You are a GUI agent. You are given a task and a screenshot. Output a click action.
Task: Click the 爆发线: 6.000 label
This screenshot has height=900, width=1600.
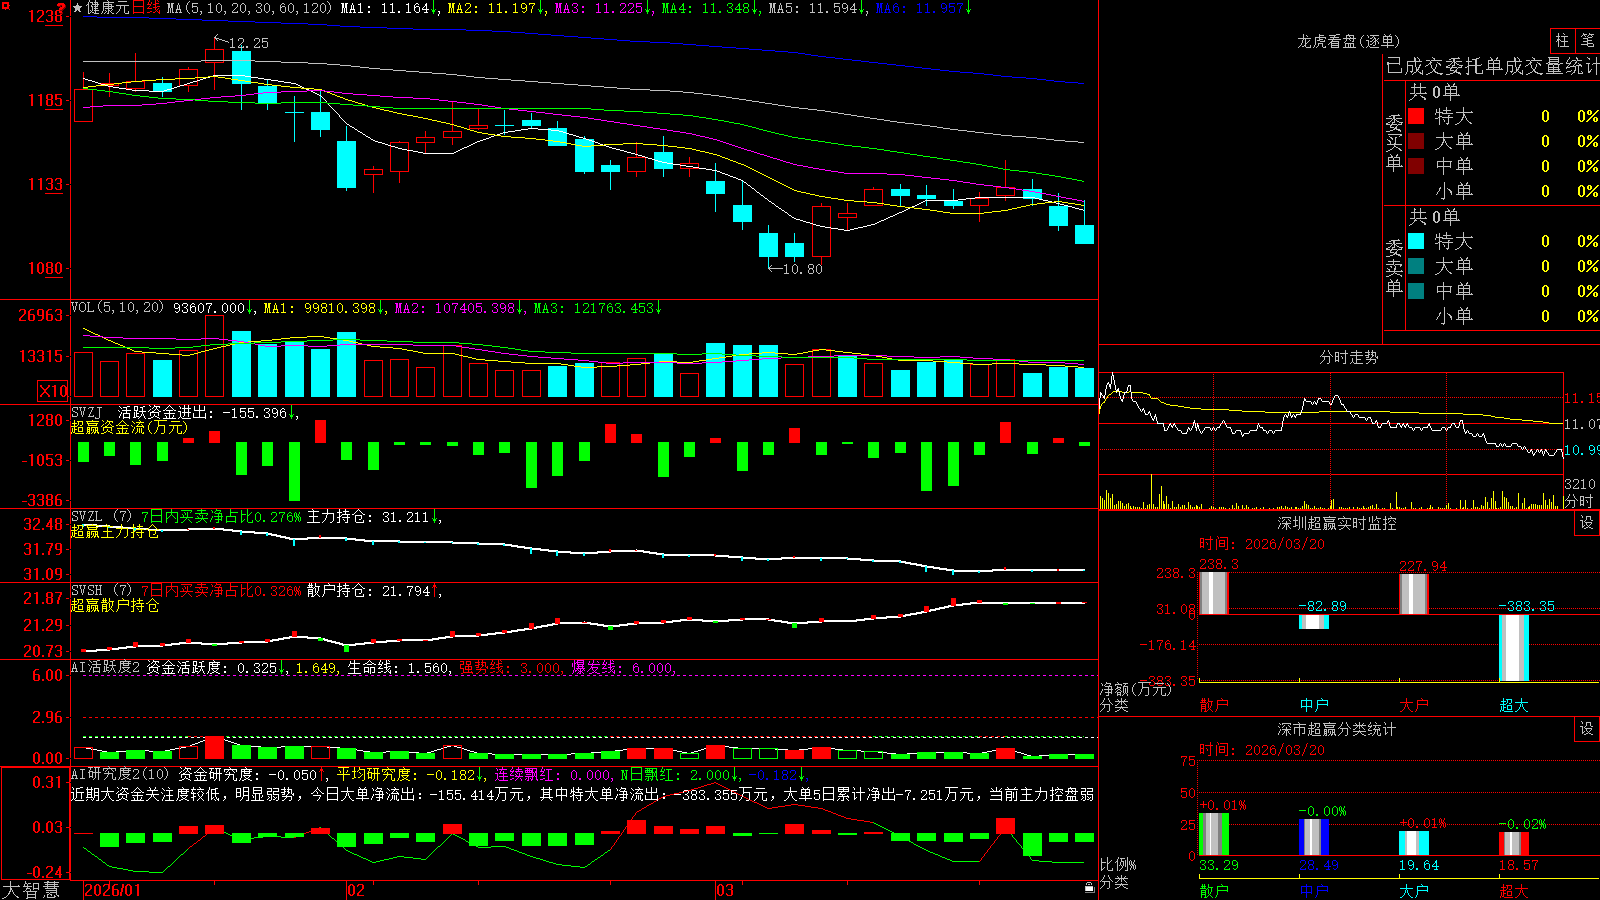623,667
